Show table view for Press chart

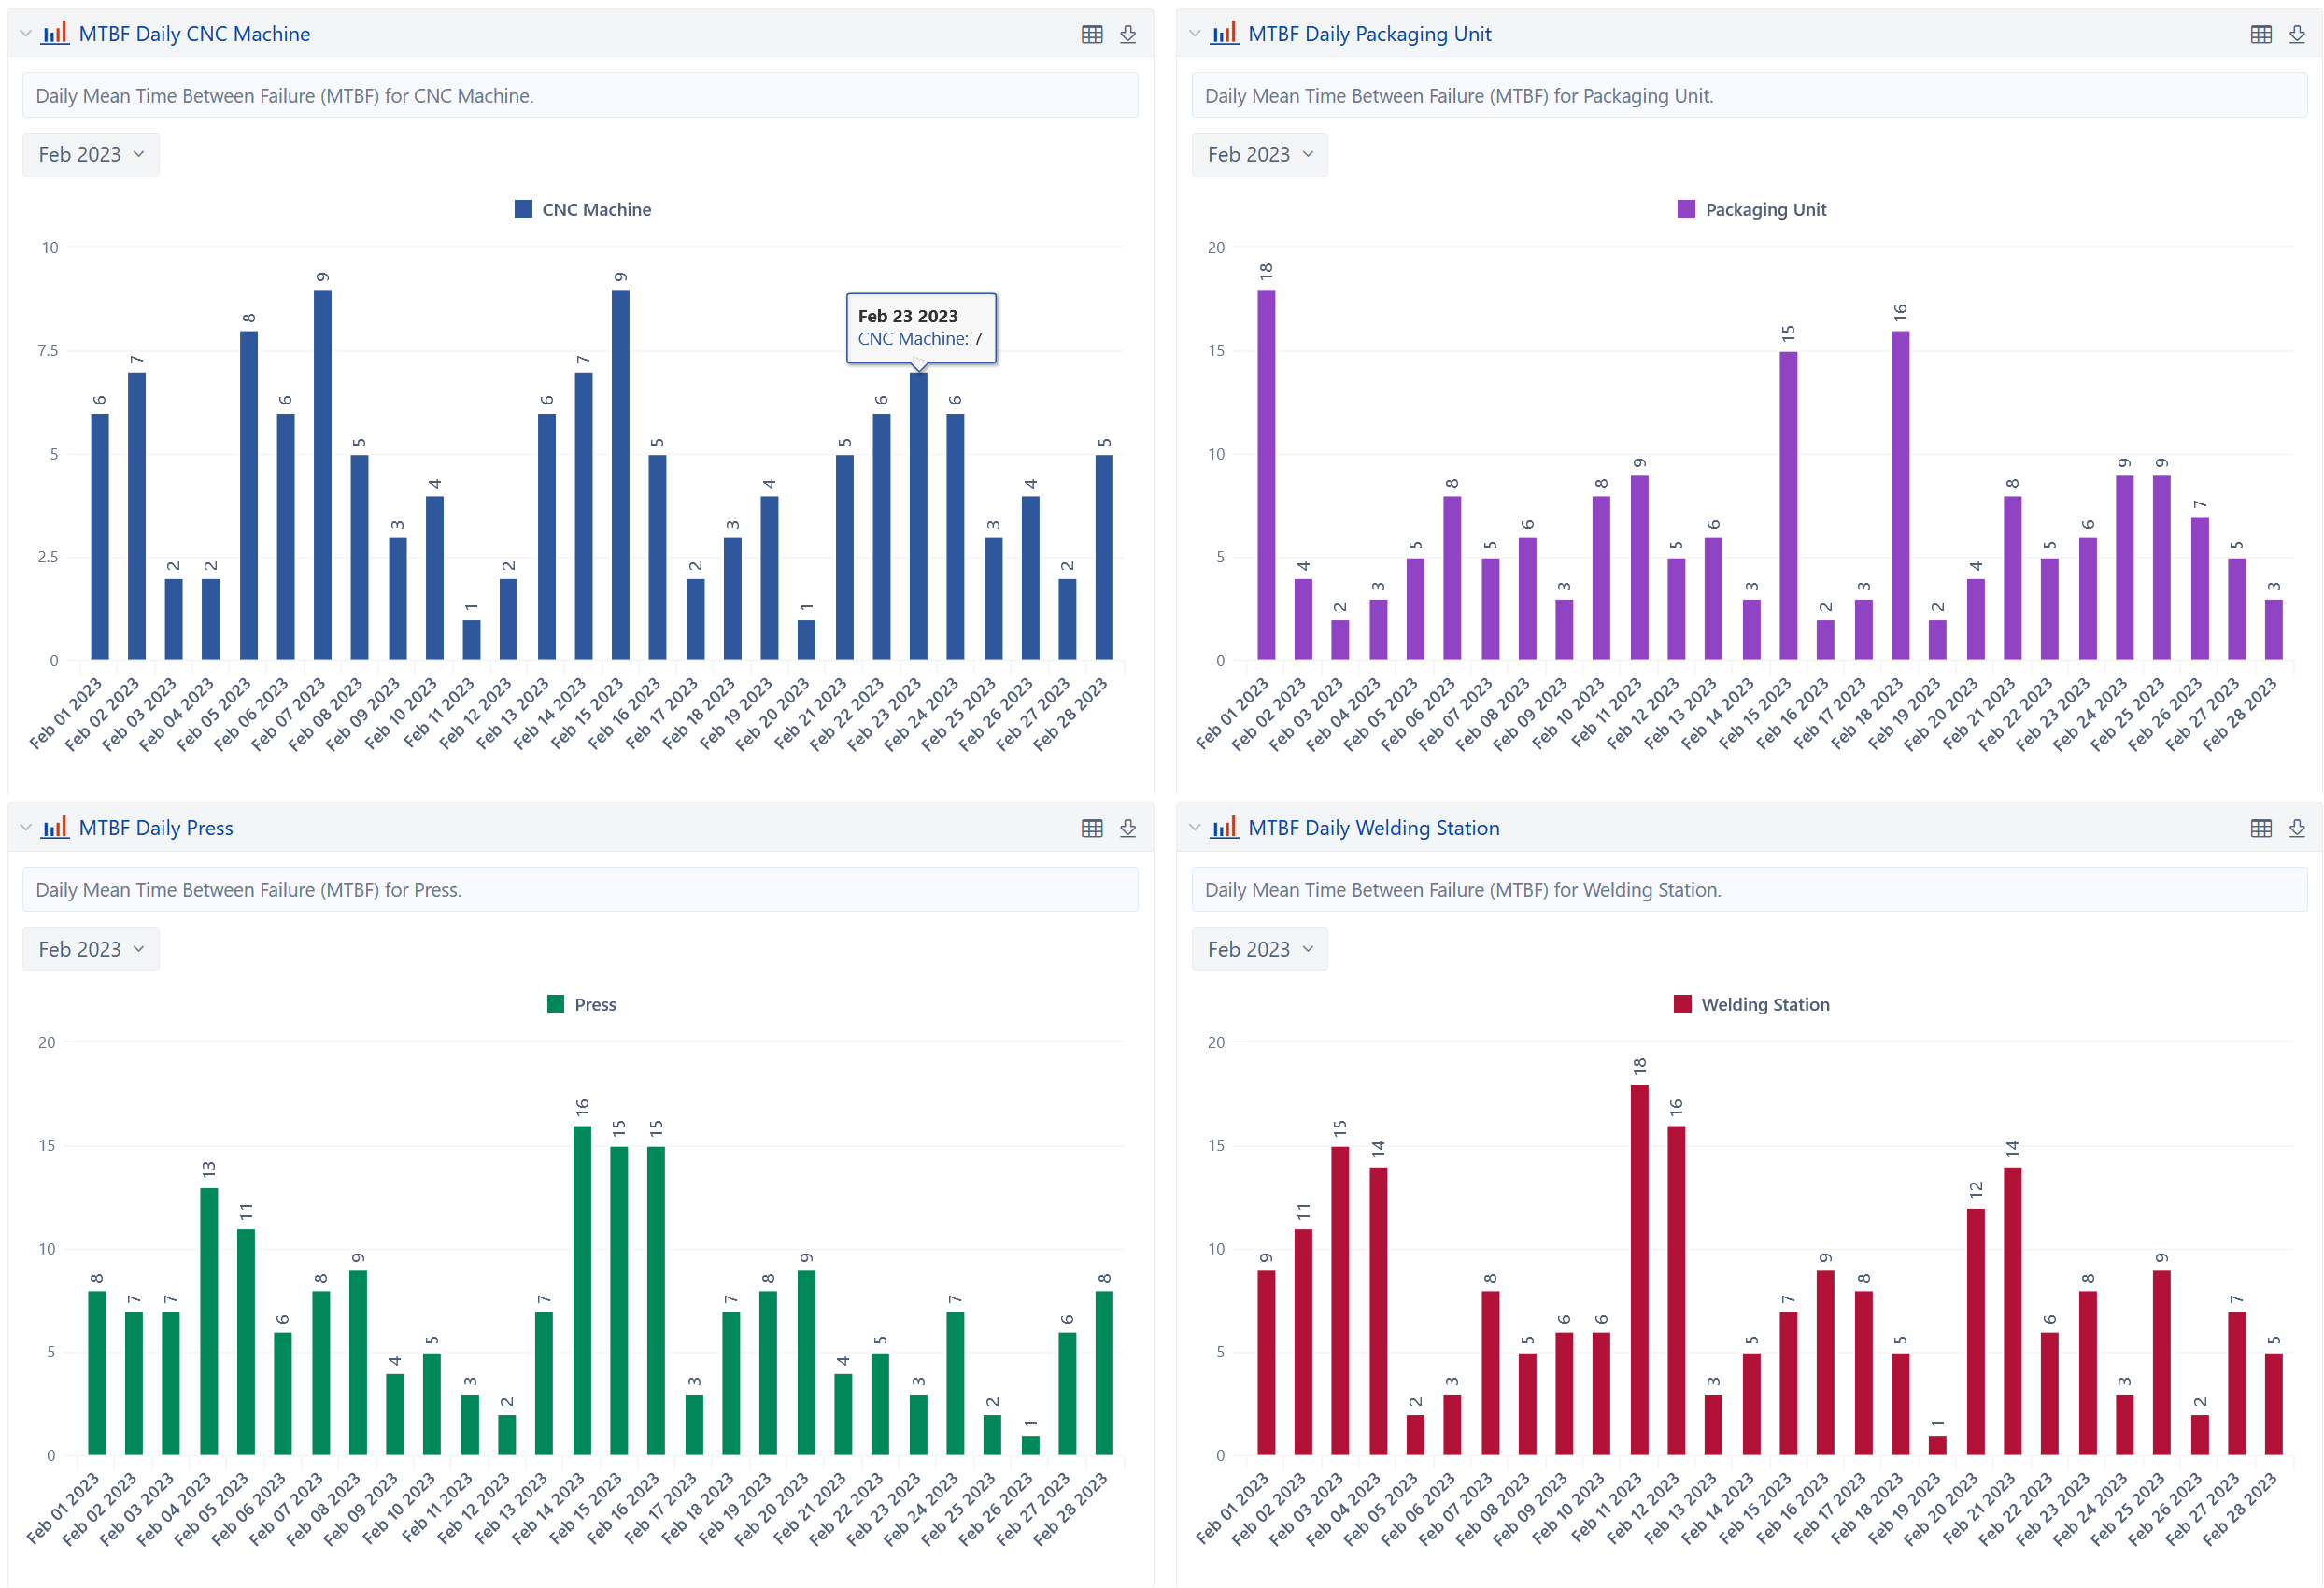[1092, 828]
